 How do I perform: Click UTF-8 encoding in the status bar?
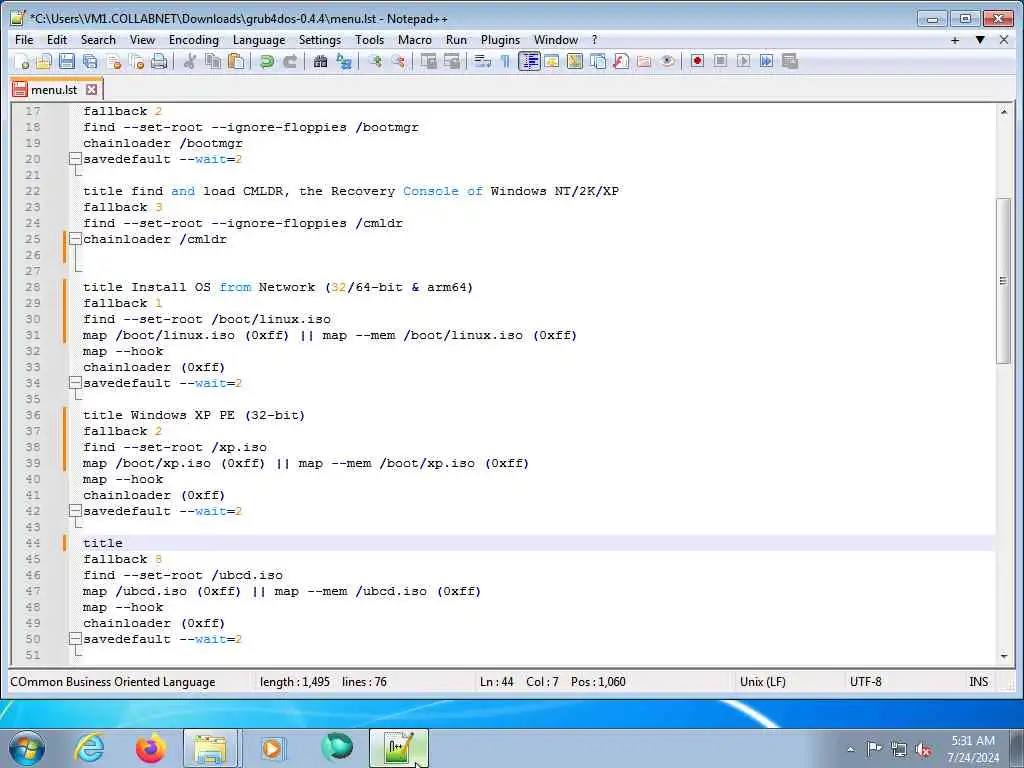point(865,682)
